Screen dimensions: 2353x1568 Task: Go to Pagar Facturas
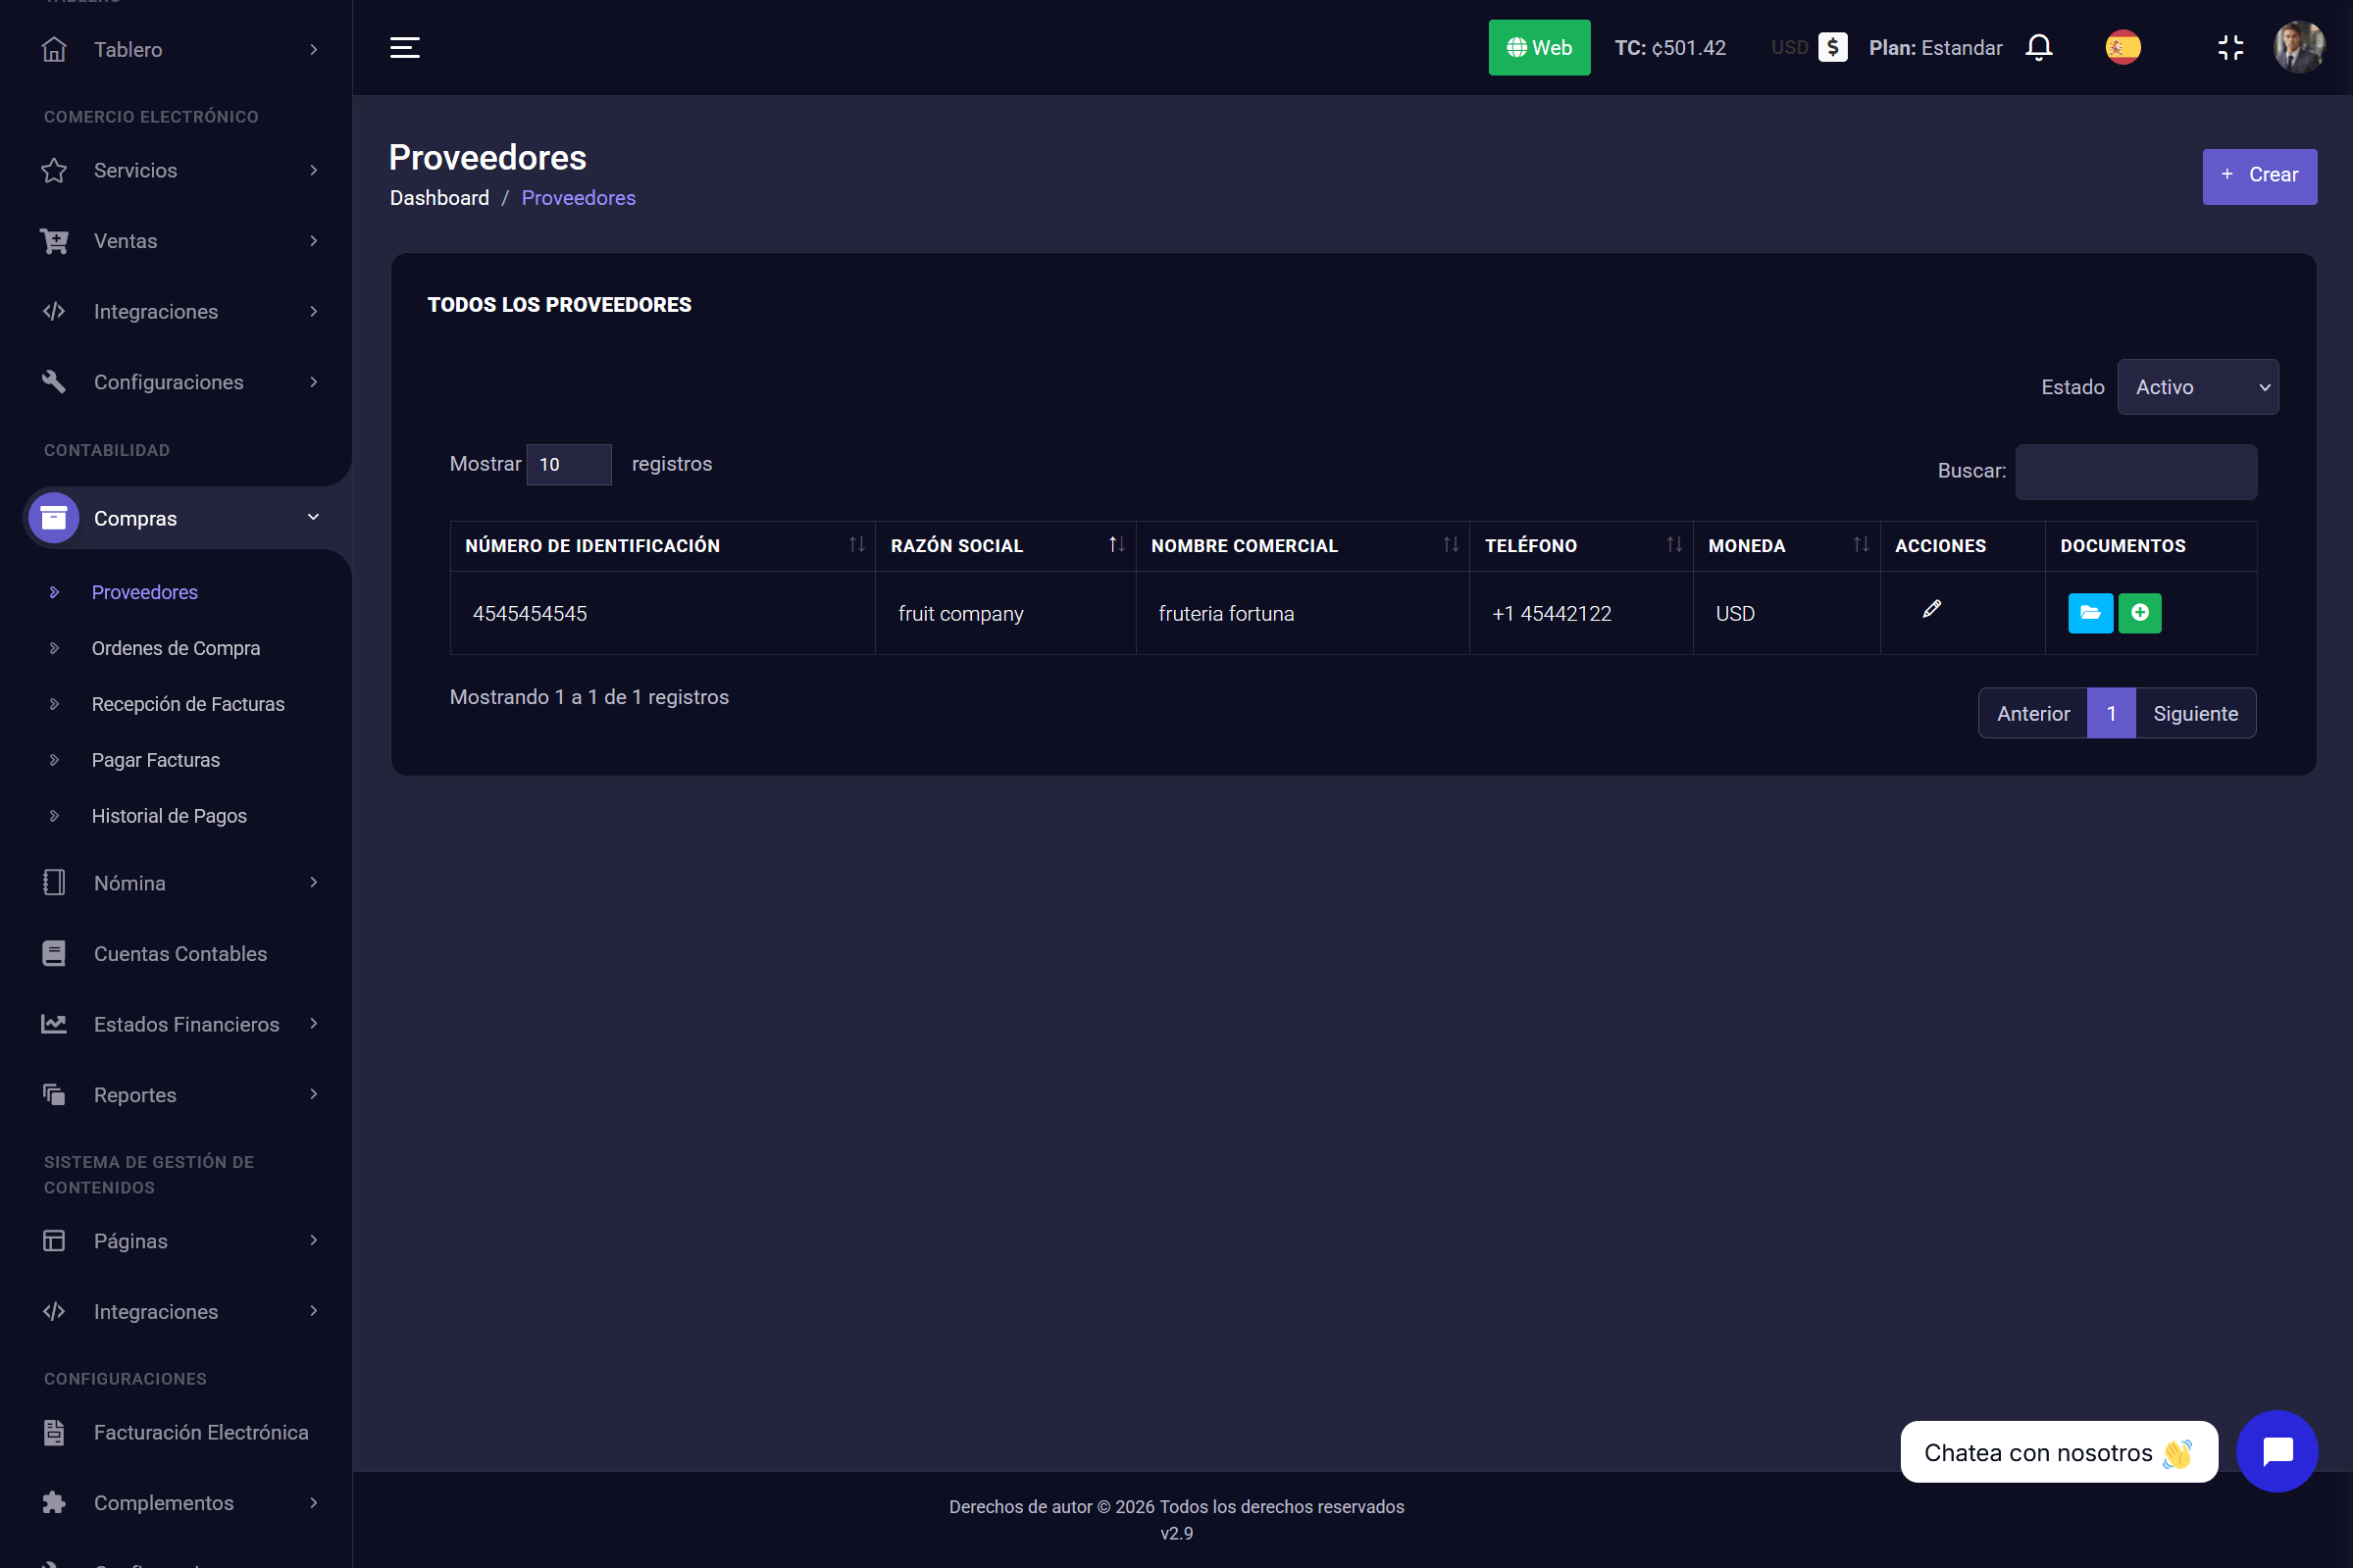click(156, 760)
